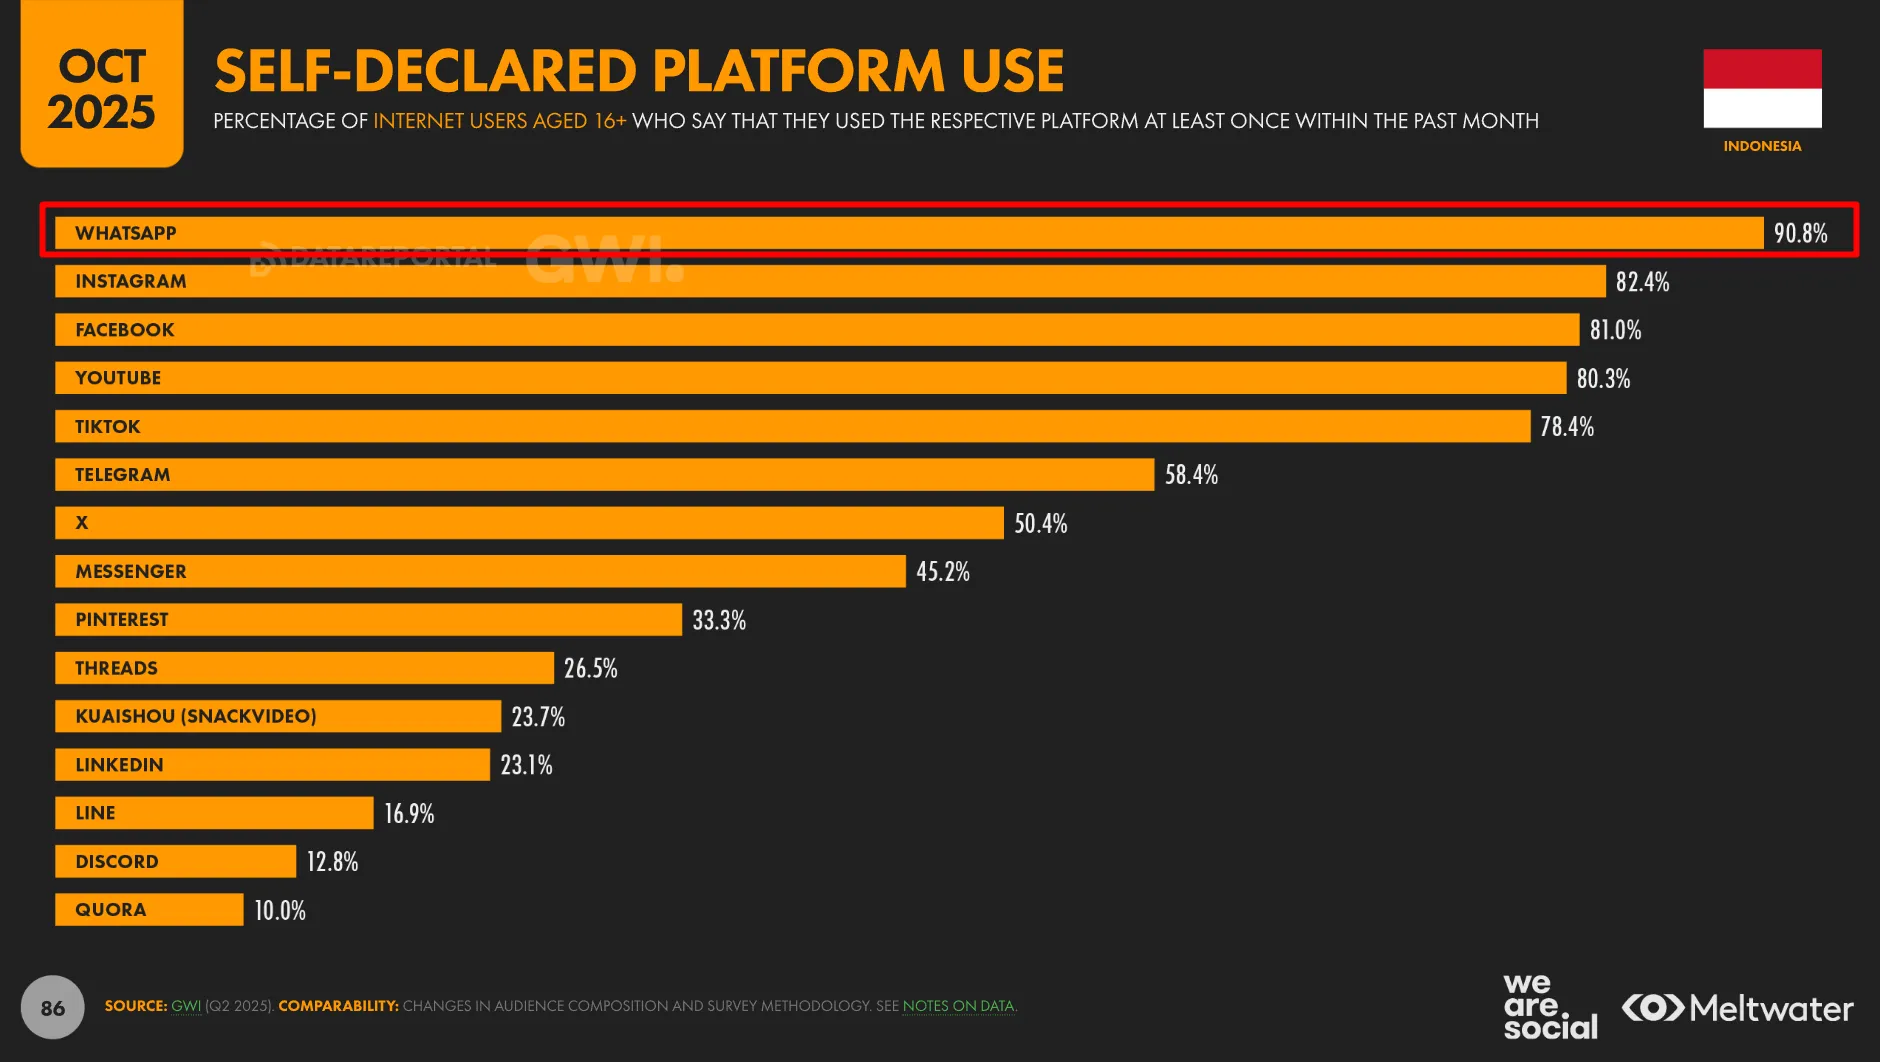Screen dimensions: 1880x1062
Task: Click the Telegram bar
Action: tap(604, 475)
